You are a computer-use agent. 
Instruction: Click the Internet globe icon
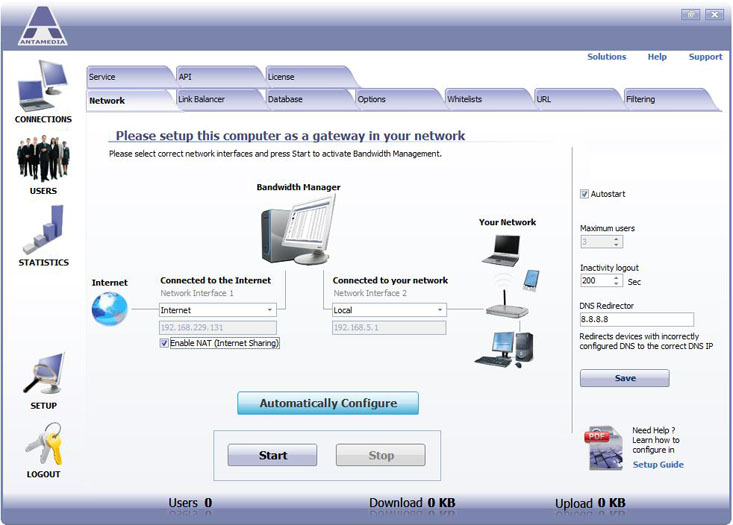[x=109, y=309]
